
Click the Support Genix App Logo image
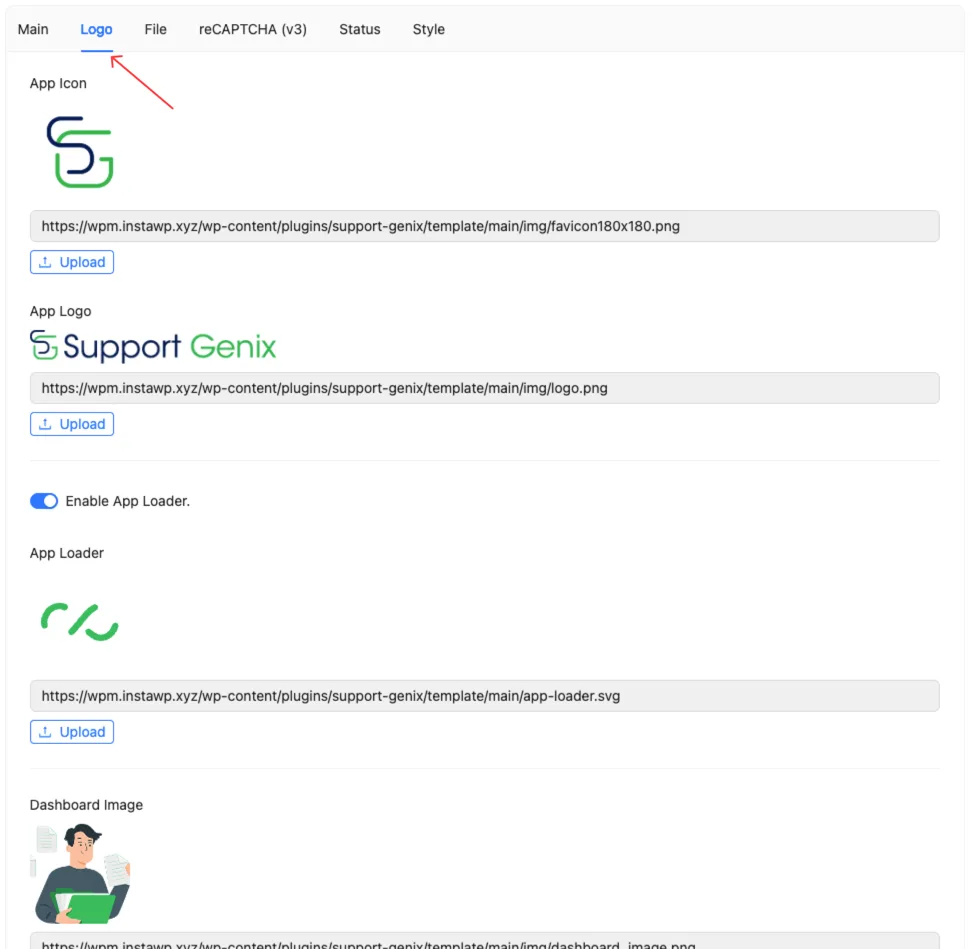tap(153, 346)
